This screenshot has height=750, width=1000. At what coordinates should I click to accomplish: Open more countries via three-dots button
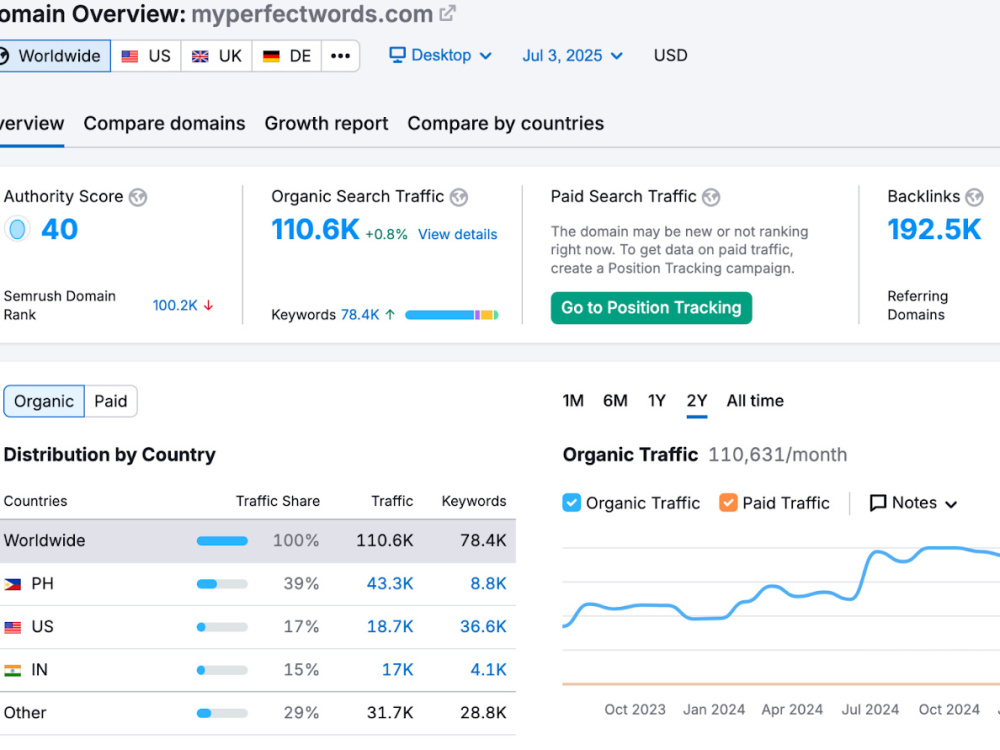coord(341,56)
